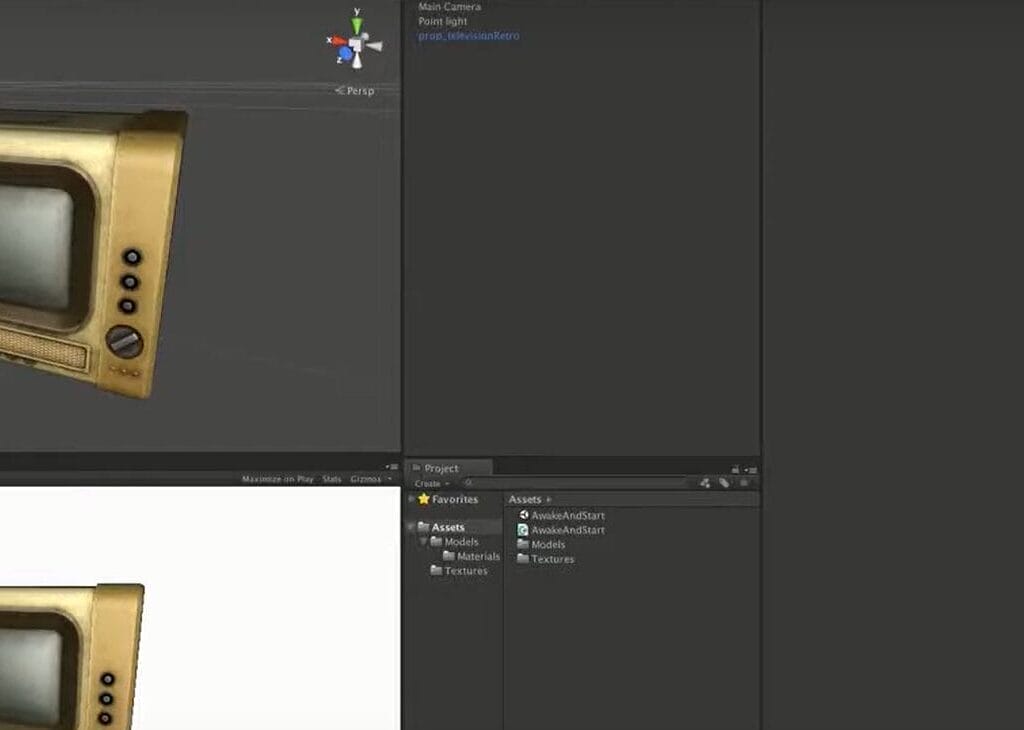Click the arrow next to Assets breadcrumb
Screen dimensions: 1024x730
[x=549, y=500]
